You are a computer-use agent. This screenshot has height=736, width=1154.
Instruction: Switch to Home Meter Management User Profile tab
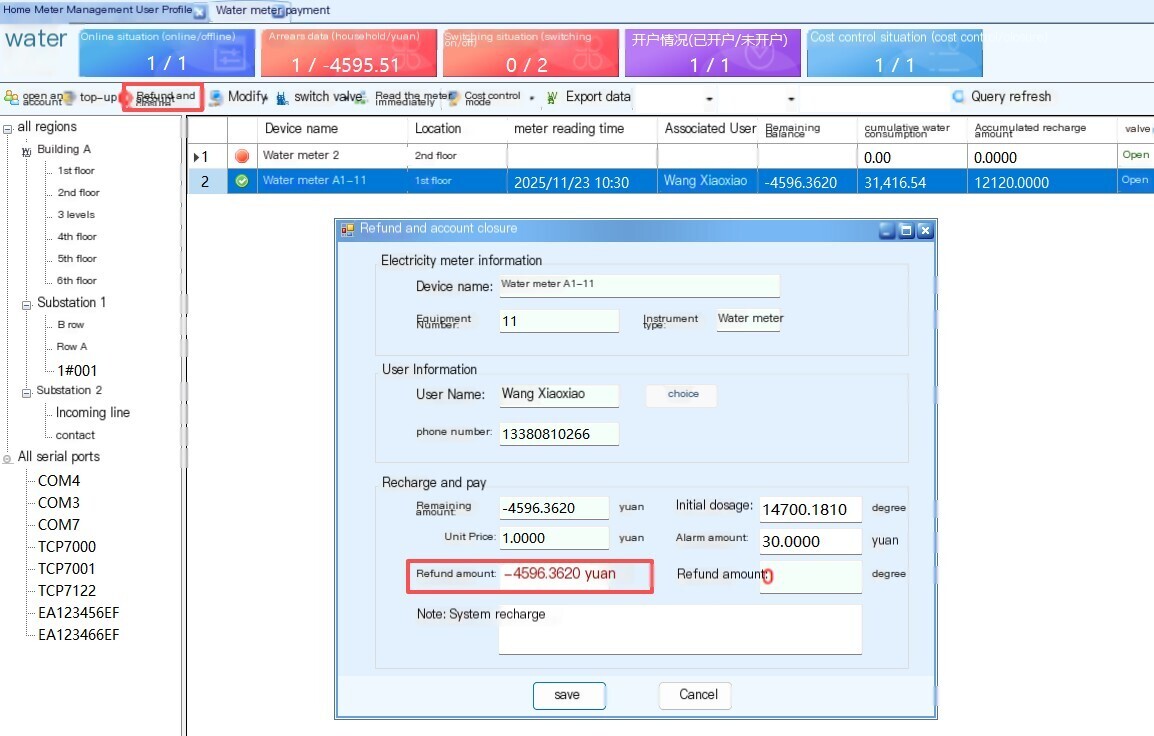(97, 10)
